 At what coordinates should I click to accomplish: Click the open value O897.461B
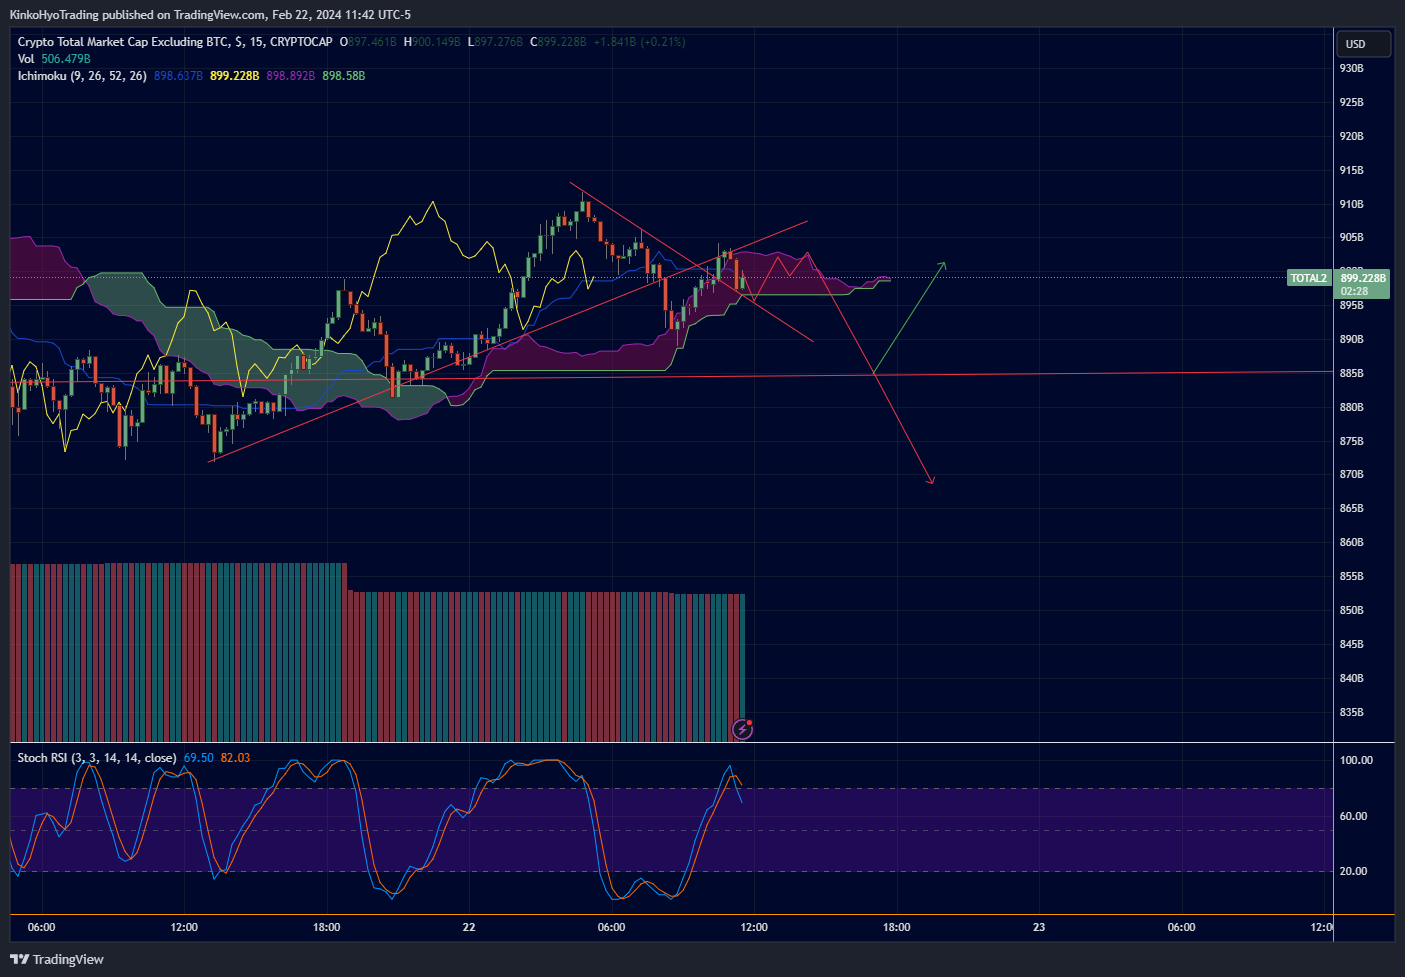[x=368, y=42]
